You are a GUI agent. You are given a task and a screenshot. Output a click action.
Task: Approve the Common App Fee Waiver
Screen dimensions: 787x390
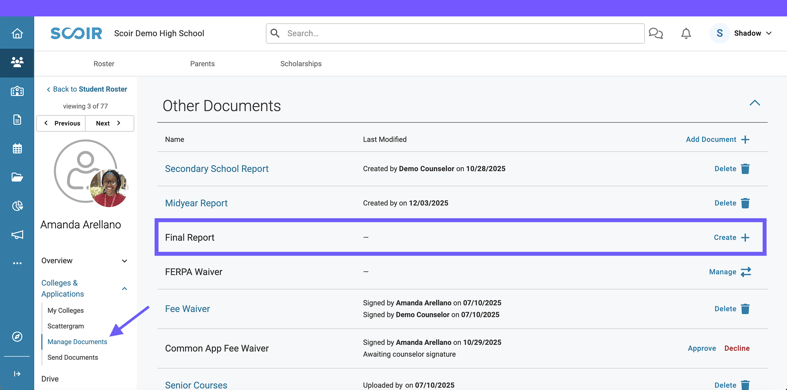702,348
